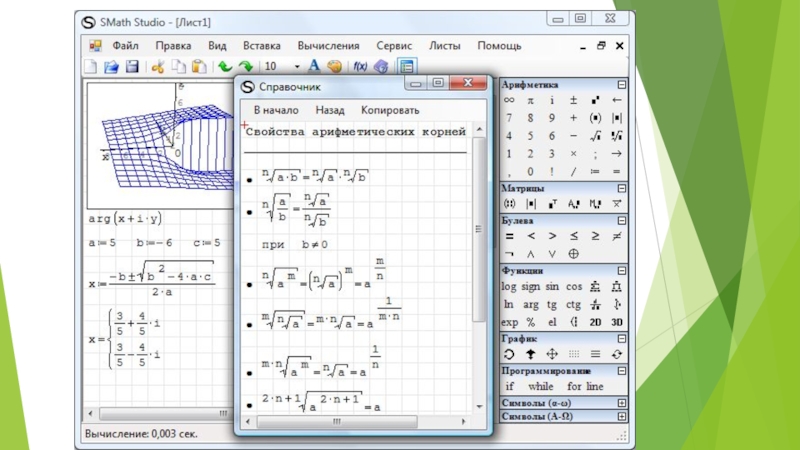Insert the arg function from Функции
This screenshot has width=800, height=450.
click(531, 305)
